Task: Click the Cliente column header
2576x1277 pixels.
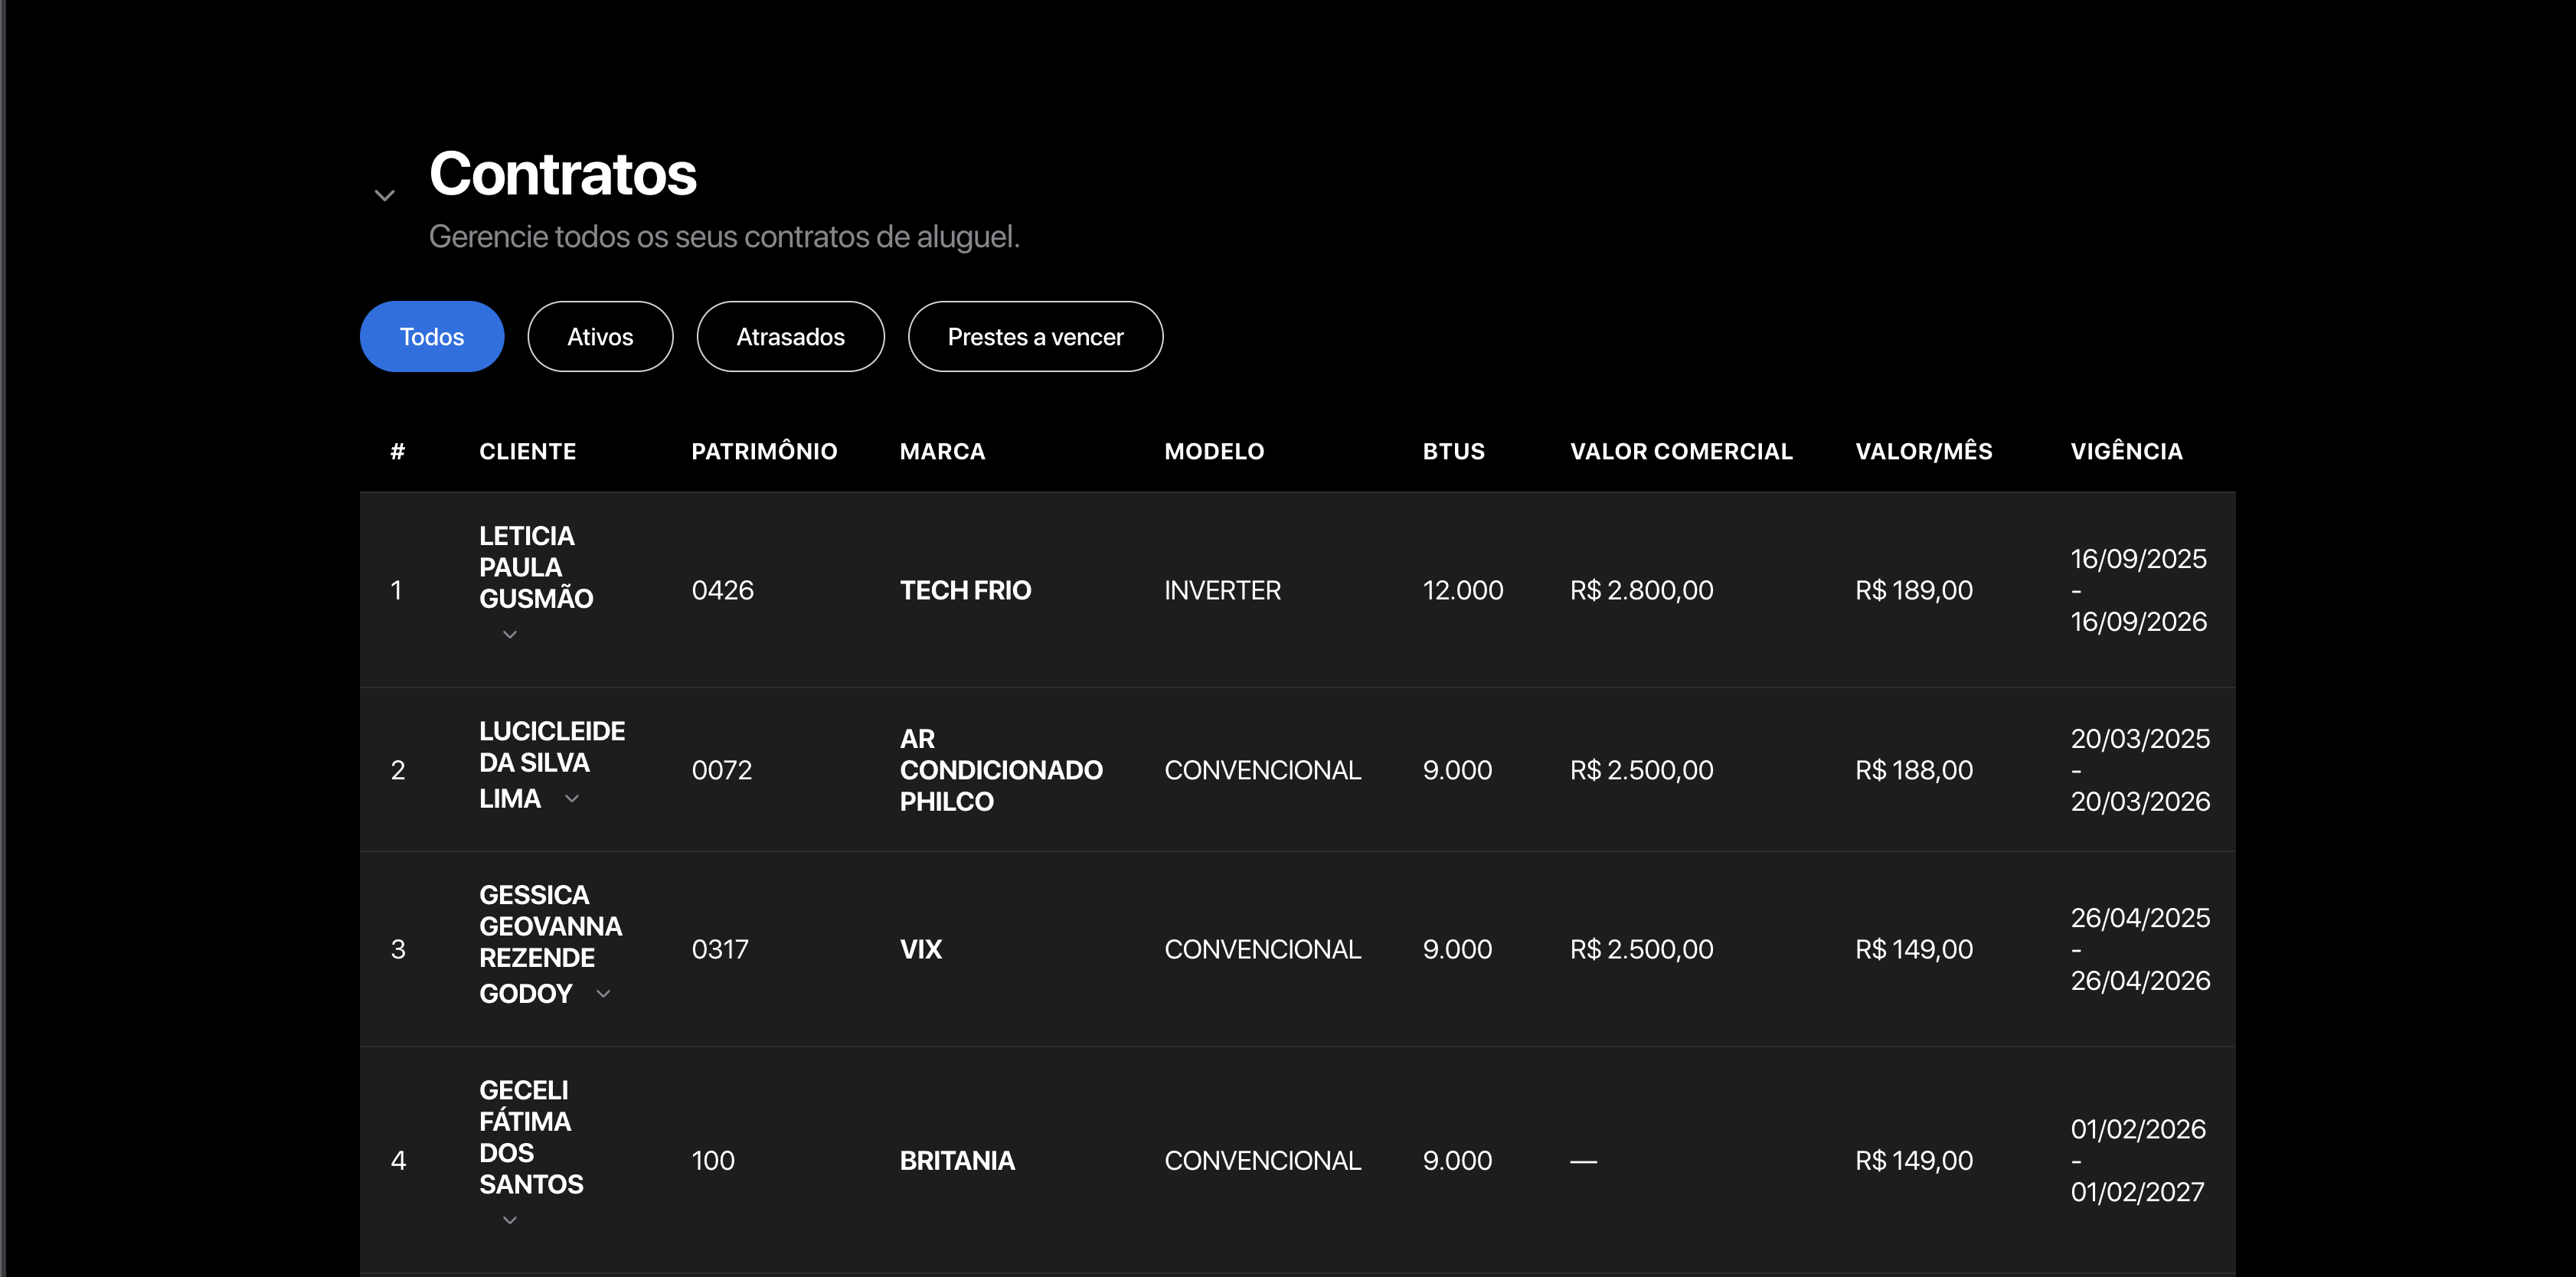Action: point(527,452)
